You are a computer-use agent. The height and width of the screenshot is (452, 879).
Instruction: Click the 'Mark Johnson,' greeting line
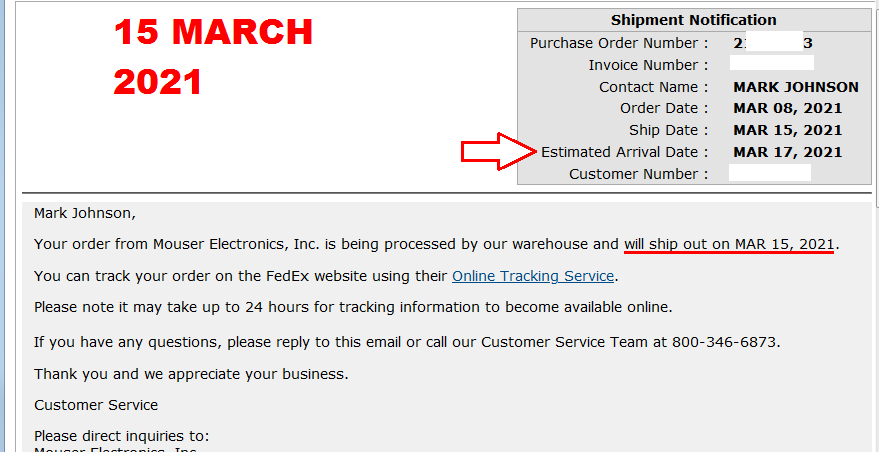pyautogui.click(x=85, y=213)
